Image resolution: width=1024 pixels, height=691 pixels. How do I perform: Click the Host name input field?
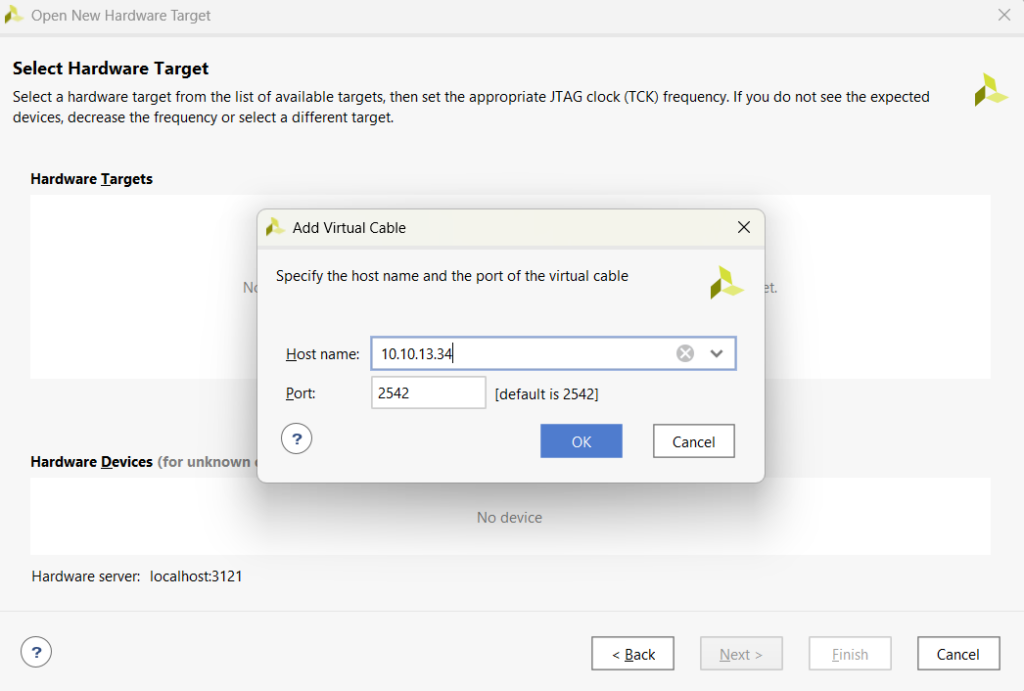tap(520, 353)
